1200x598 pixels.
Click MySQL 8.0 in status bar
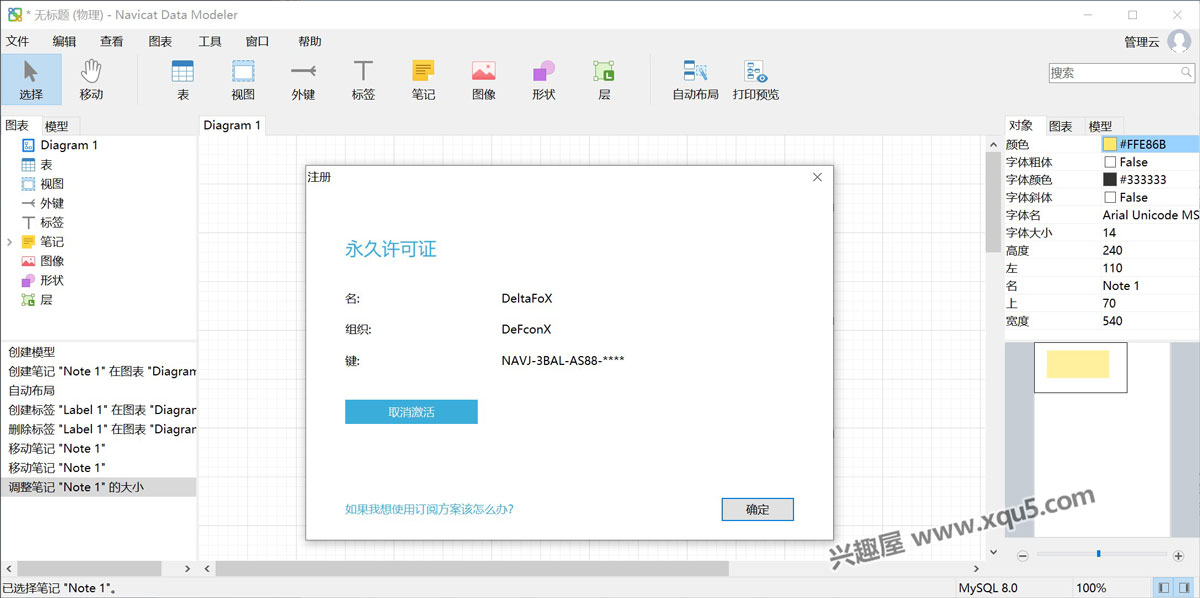[x=988, y=588]
